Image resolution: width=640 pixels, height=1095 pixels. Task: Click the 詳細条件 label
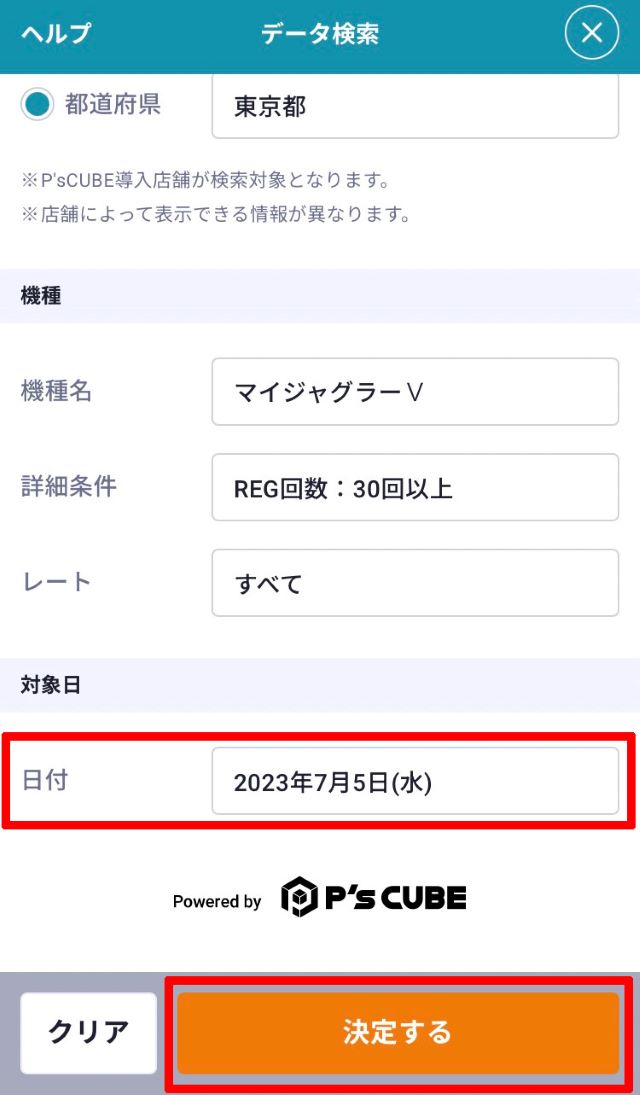[69, 486]
